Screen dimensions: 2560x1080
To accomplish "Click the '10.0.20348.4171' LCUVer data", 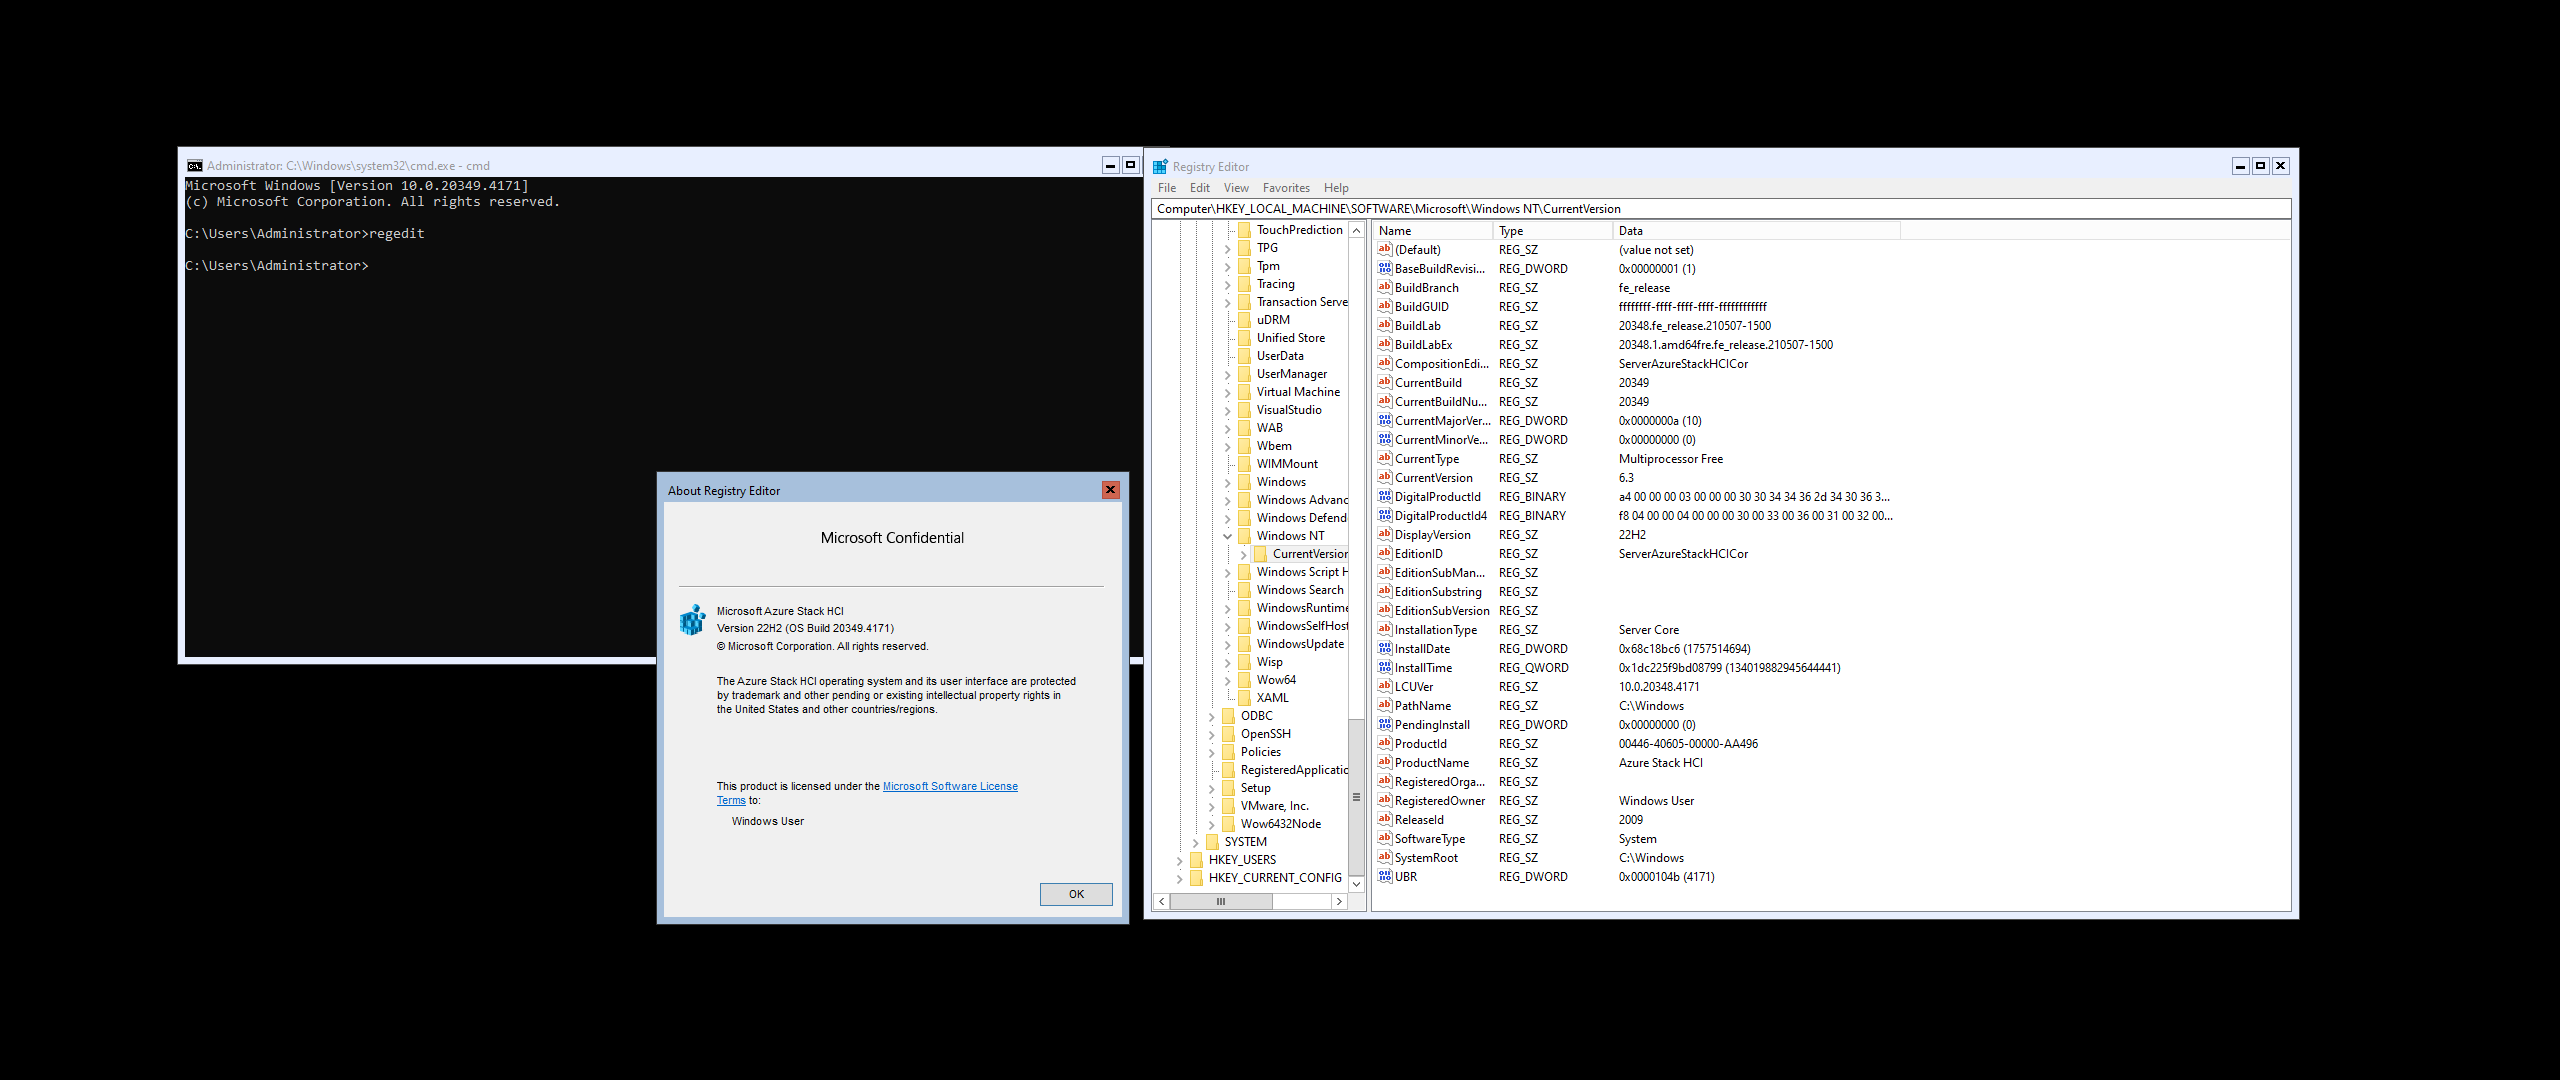I will click(x=1659, y=687).
